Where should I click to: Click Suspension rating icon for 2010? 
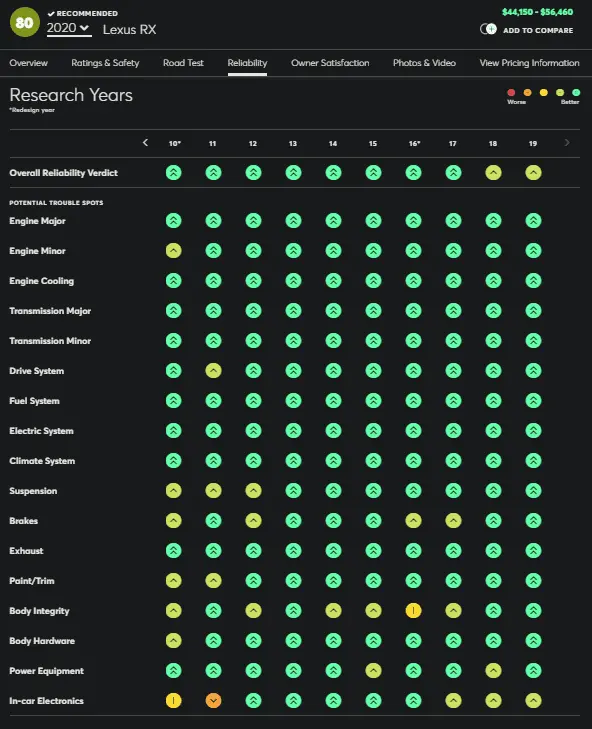point(173,491)
